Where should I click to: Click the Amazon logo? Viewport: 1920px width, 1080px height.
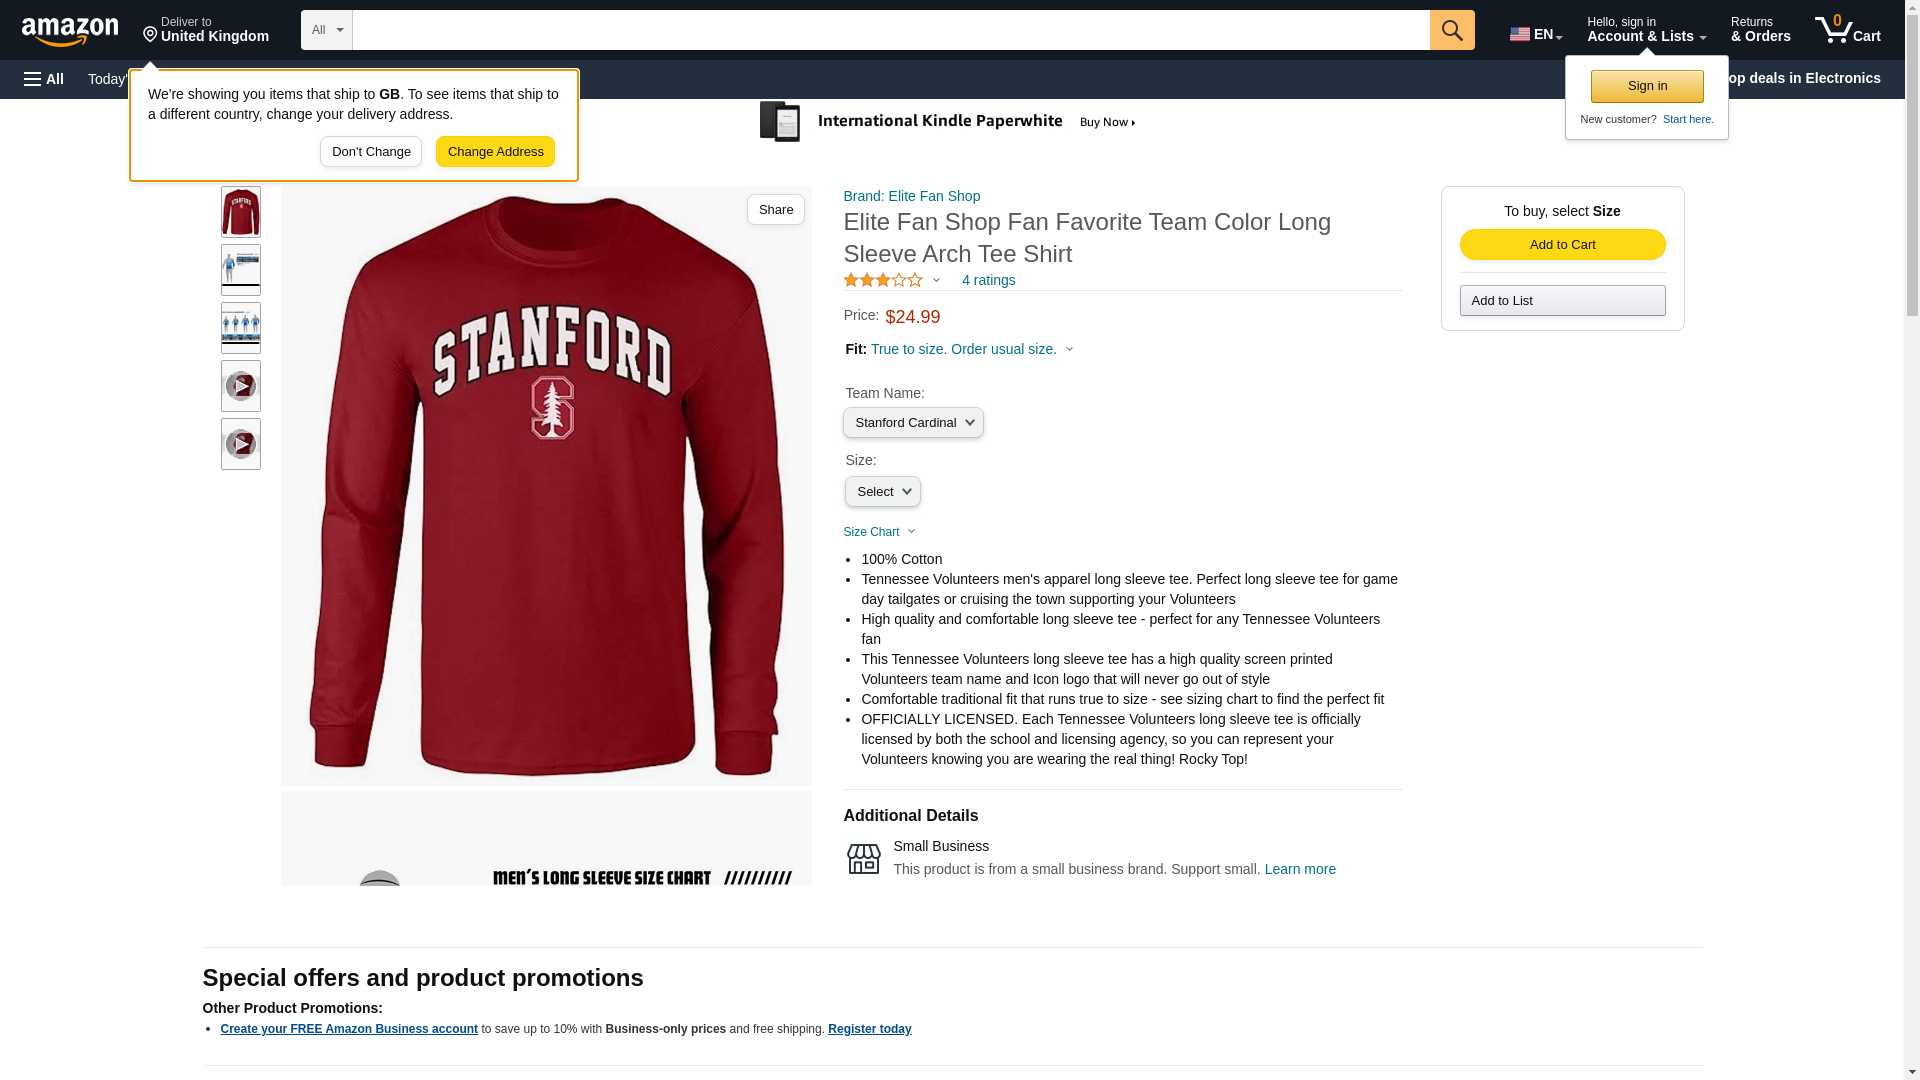tap(70, 31)
